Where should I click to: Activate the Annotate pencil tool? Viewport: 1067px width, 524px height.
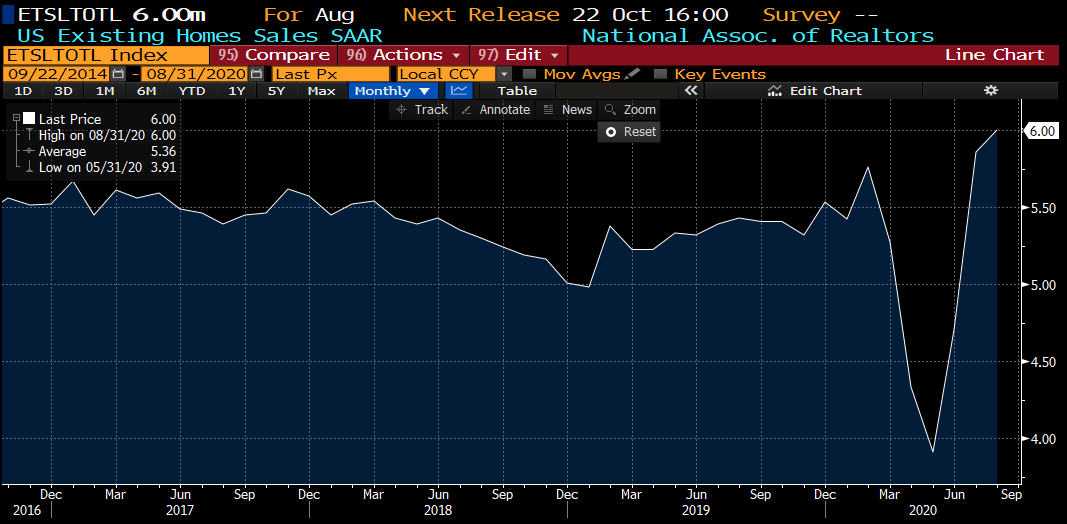pos(495,110)
